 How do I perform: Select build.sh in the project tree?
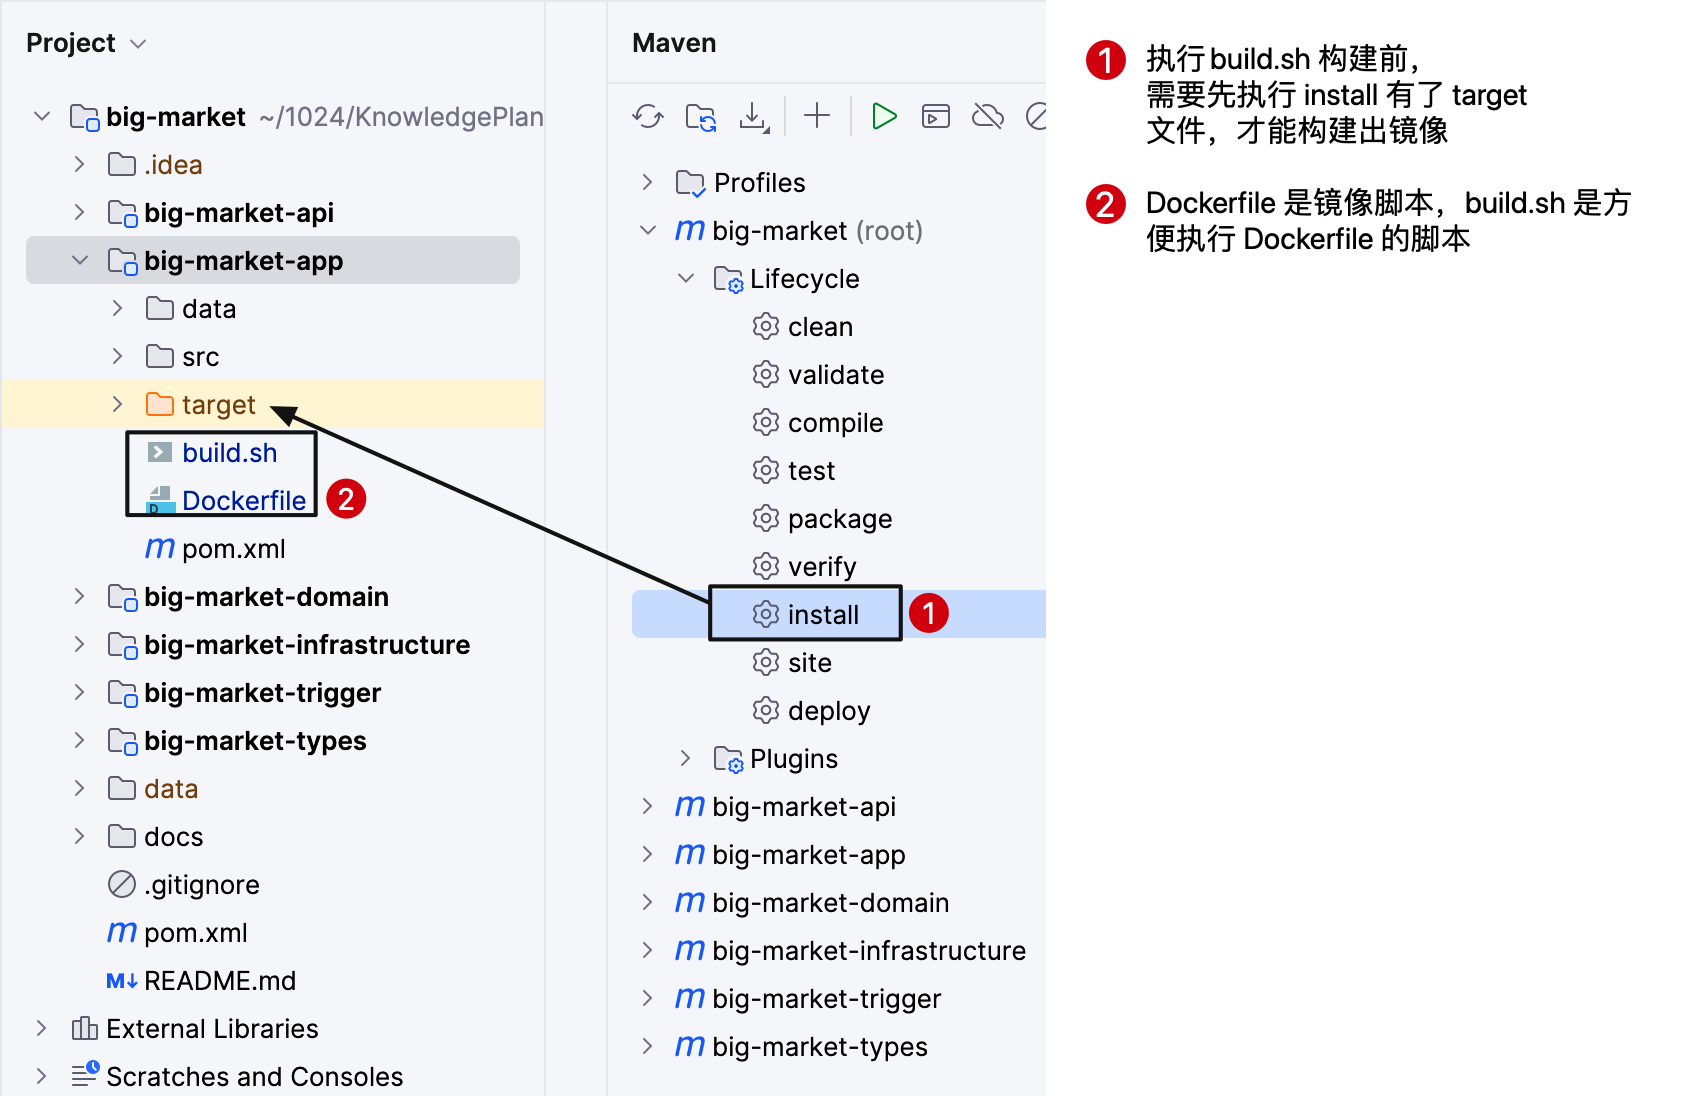point(229,453)
